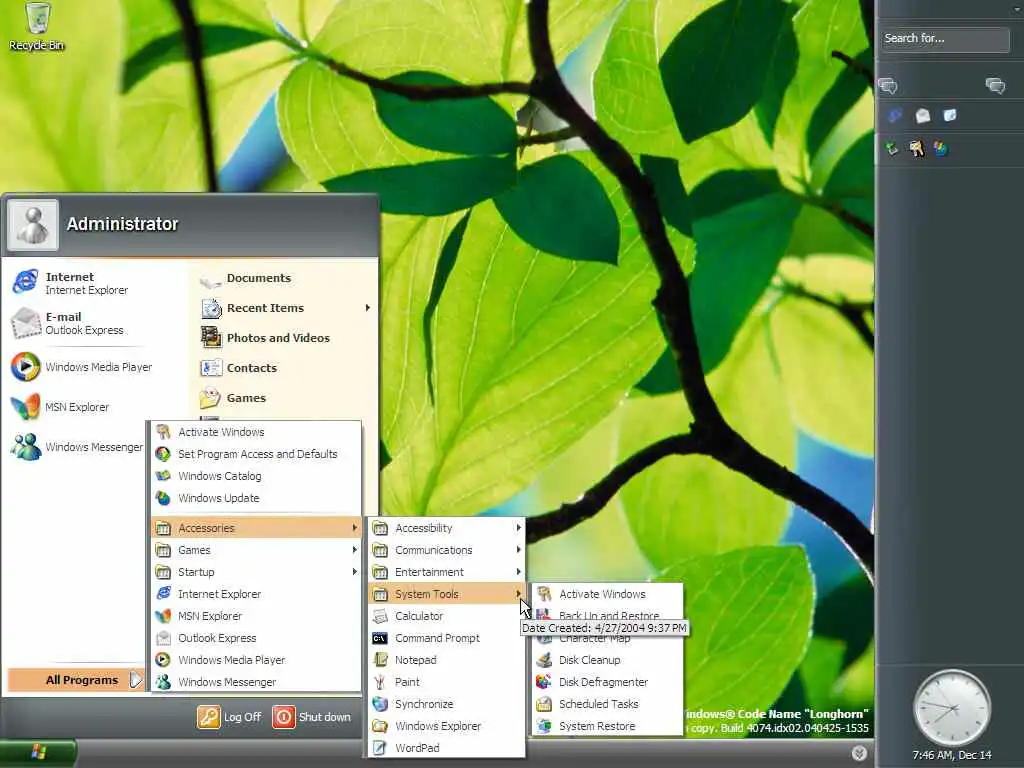1024x768 pixels.
Task: Click the left chat bubble sidebar icon
Action: pyautogui.click(x=888, y=86)
